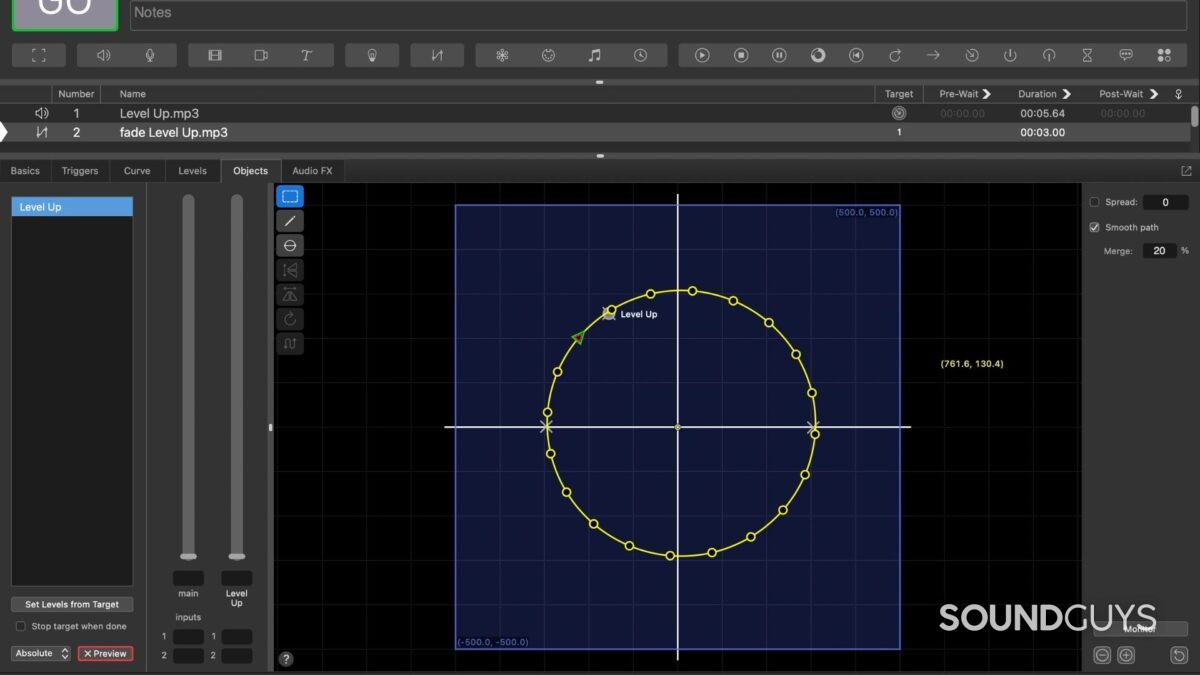
Task: Add a GoTo cue with arrow icon
Action: coord(933,55)
